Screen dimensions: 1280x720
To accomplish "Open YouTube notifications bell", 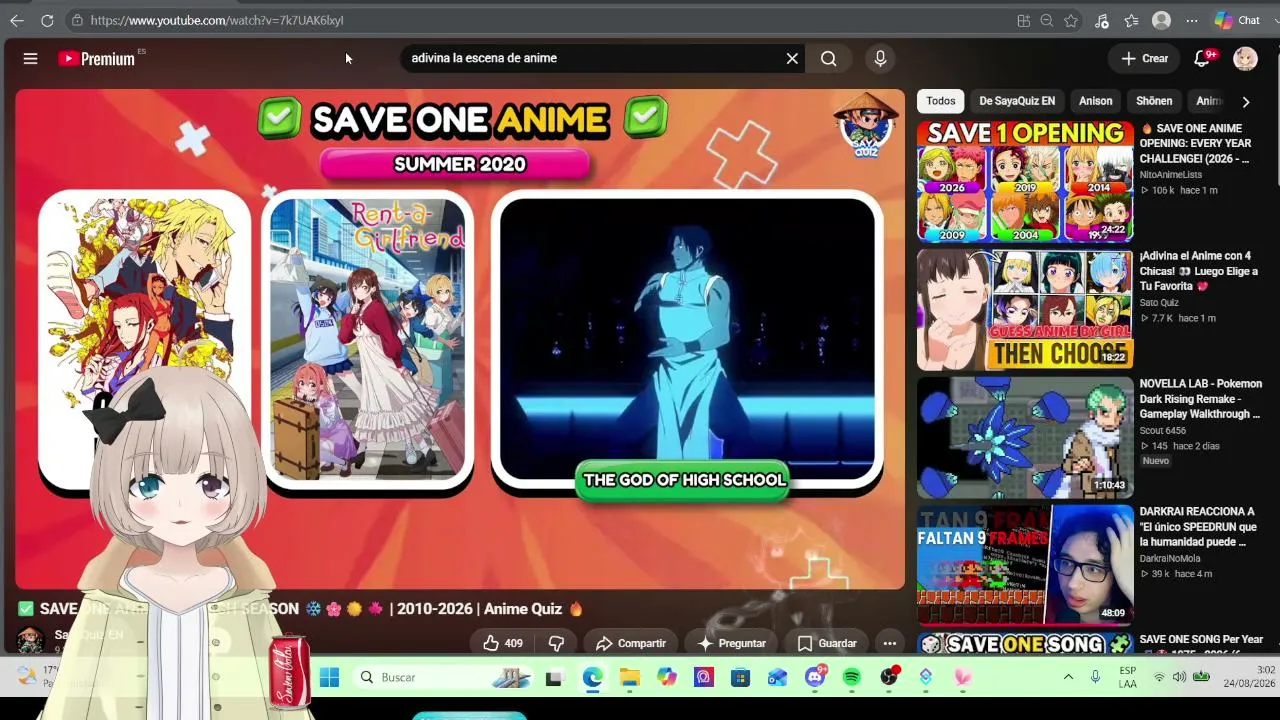I will pyautogui.click(x=1203, y=59).
